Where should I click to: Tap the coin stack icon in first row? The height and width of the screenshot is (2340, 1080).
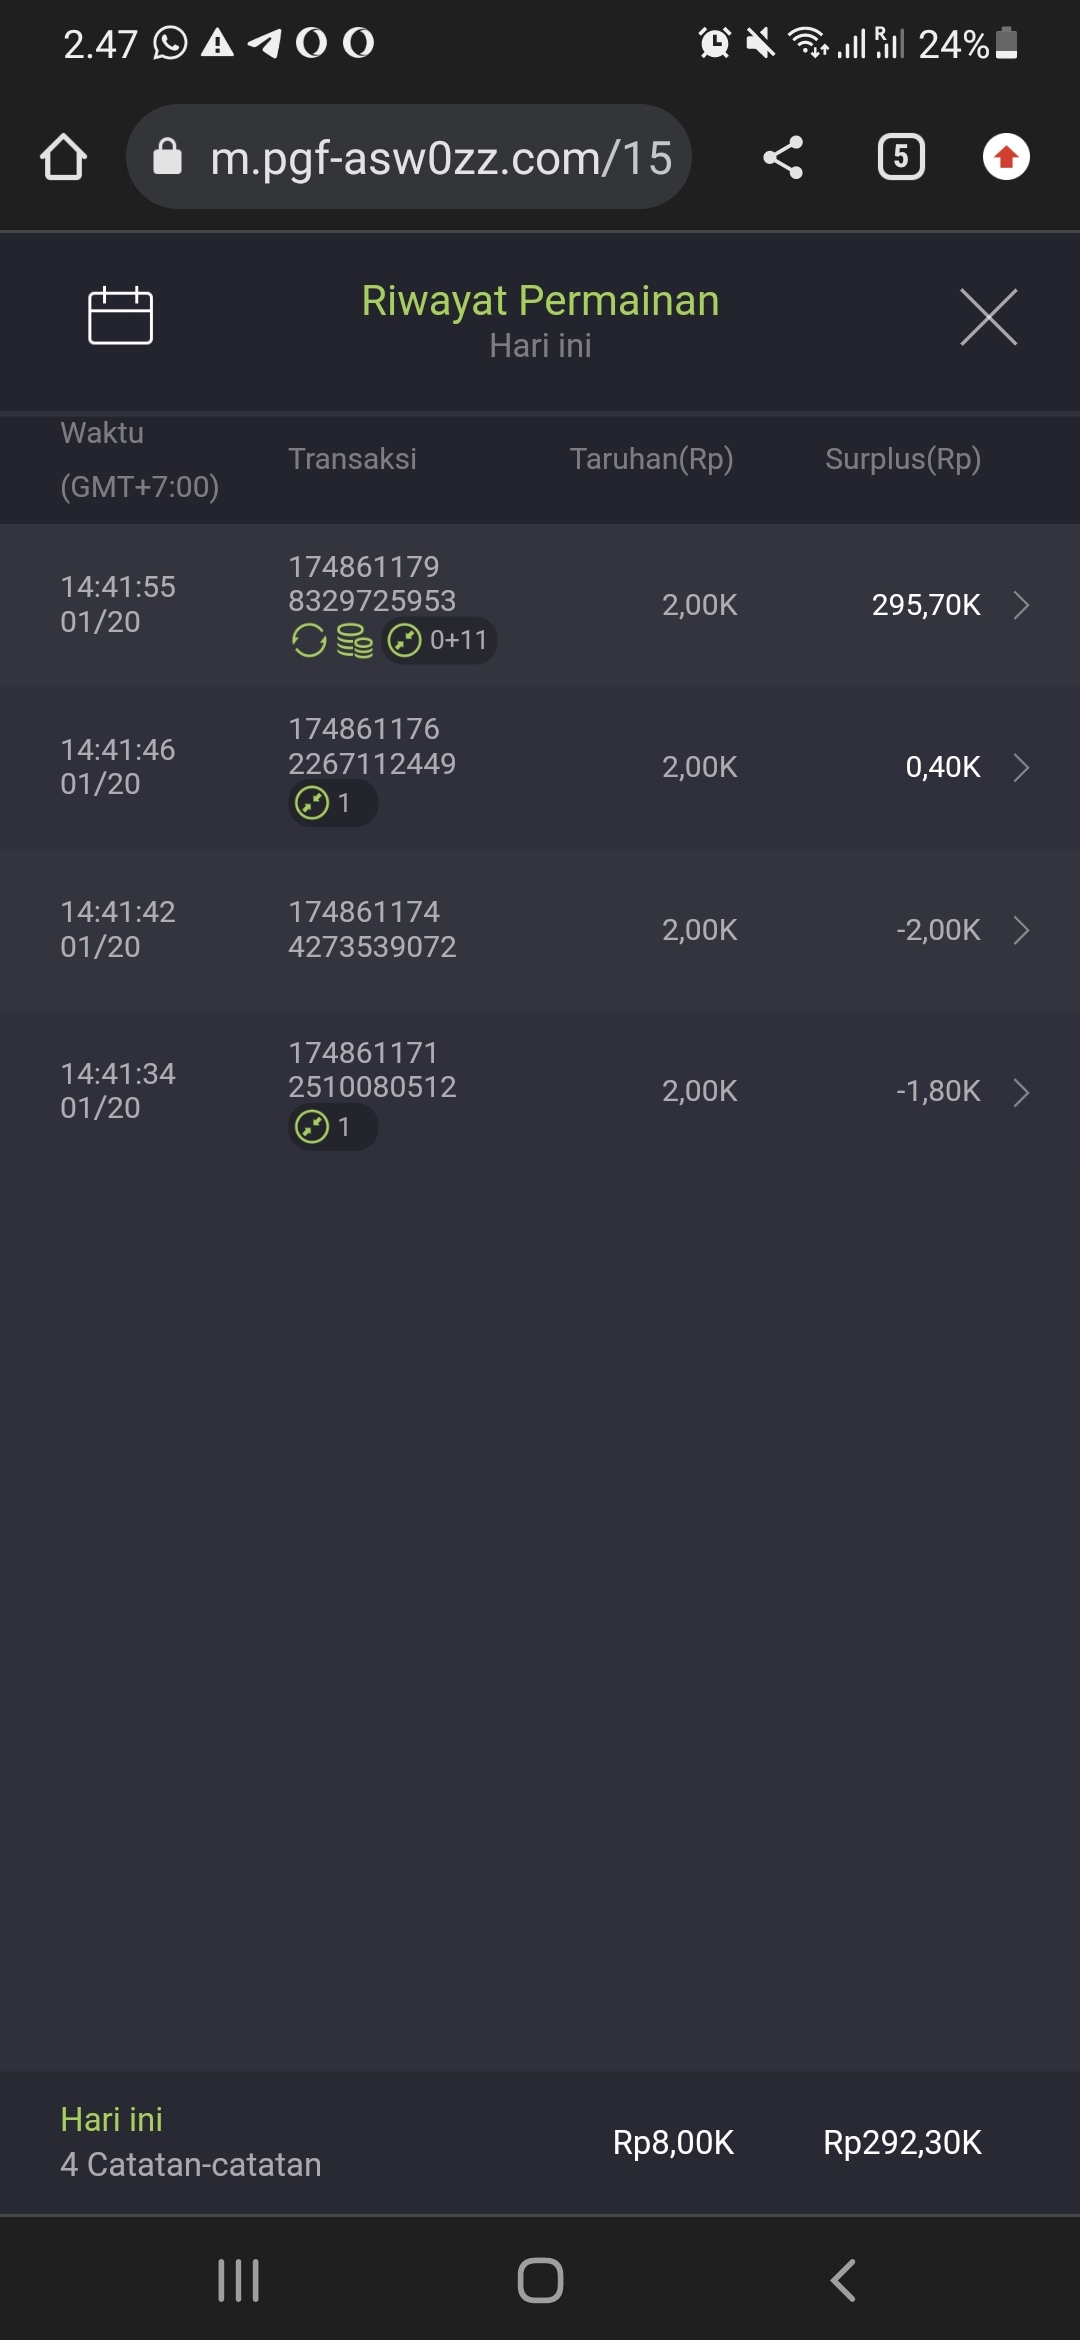point(354,640)
